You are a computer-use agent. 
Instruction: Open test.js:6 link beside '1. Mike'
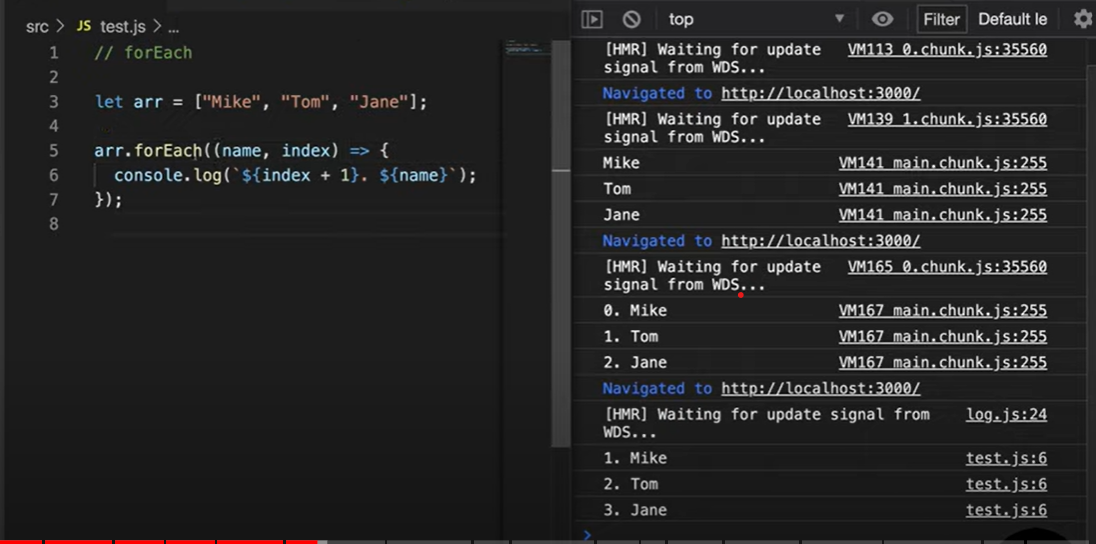coord(1007,458)
